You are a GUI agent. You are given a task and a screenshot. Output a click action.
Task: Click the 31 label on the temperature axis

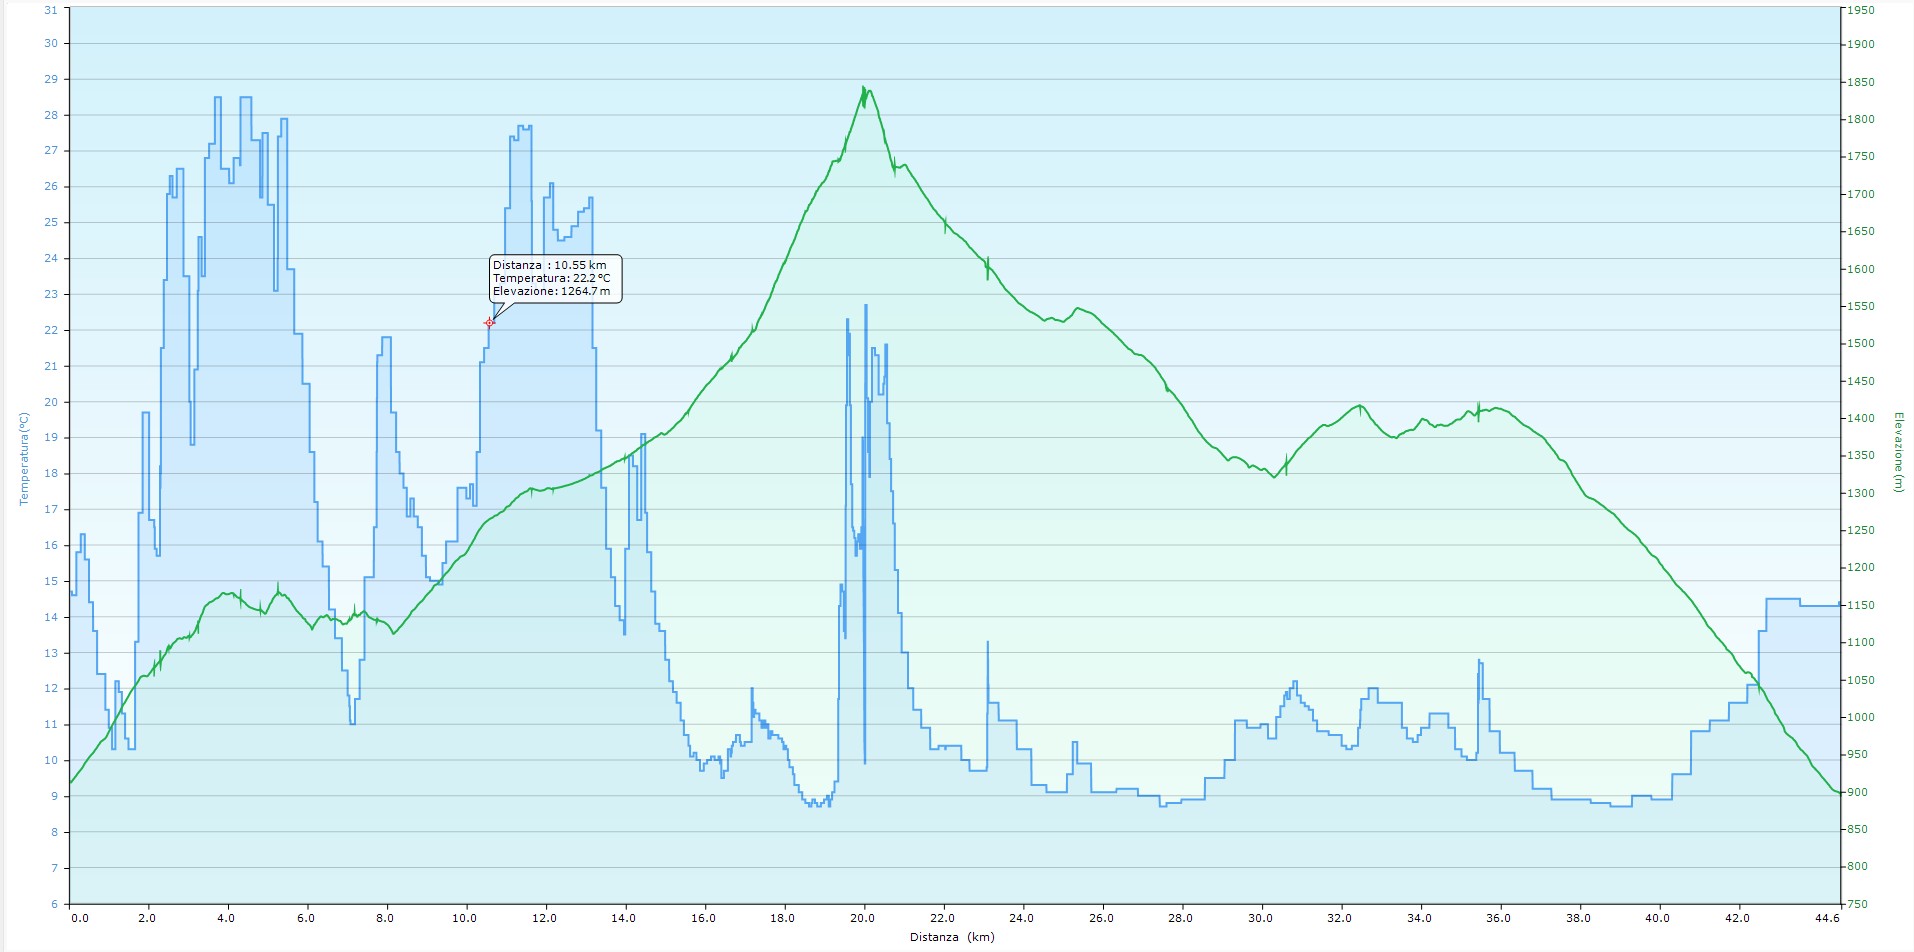51,10
